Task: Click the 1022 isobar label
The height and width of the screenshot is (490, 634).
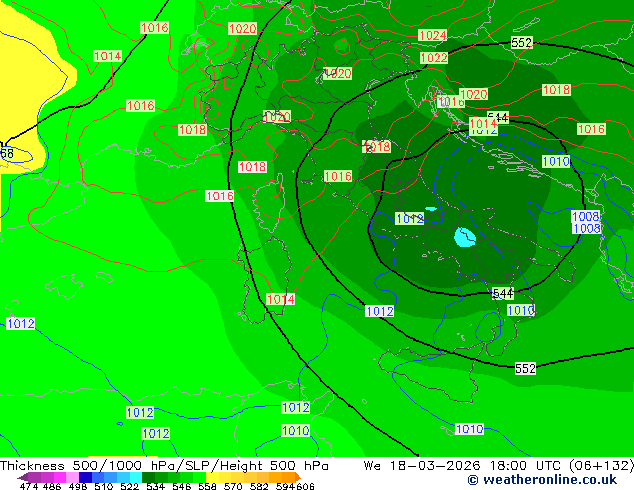Action: [x=434, y=58]
